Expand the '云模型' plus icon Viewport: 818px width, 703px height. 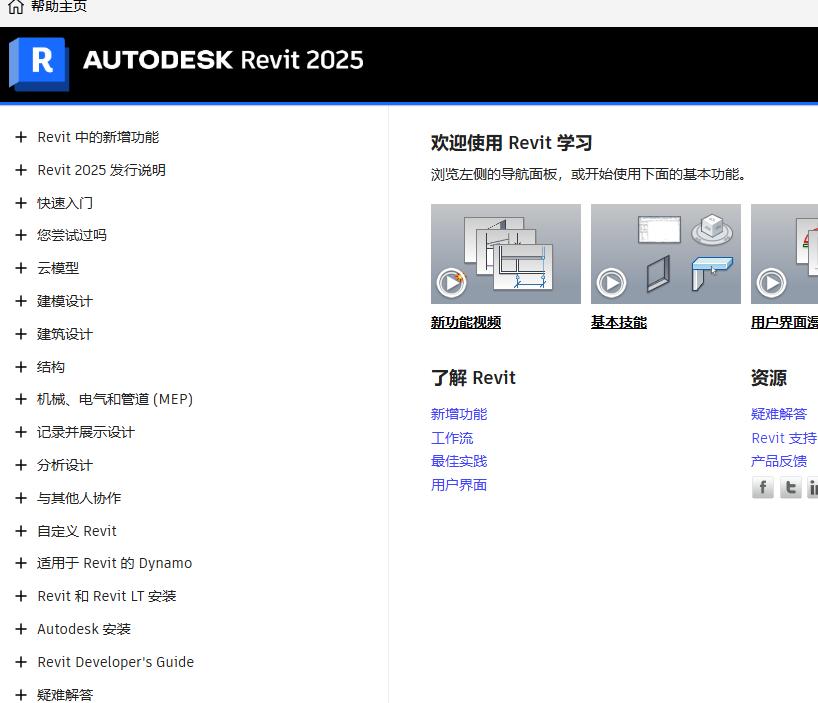tap(20, 268)
